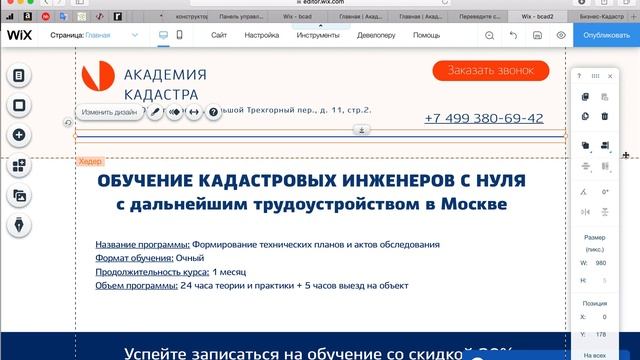Open the Match size dropdown icon
This screenshot has height=360, width=640.
(605, 166)
